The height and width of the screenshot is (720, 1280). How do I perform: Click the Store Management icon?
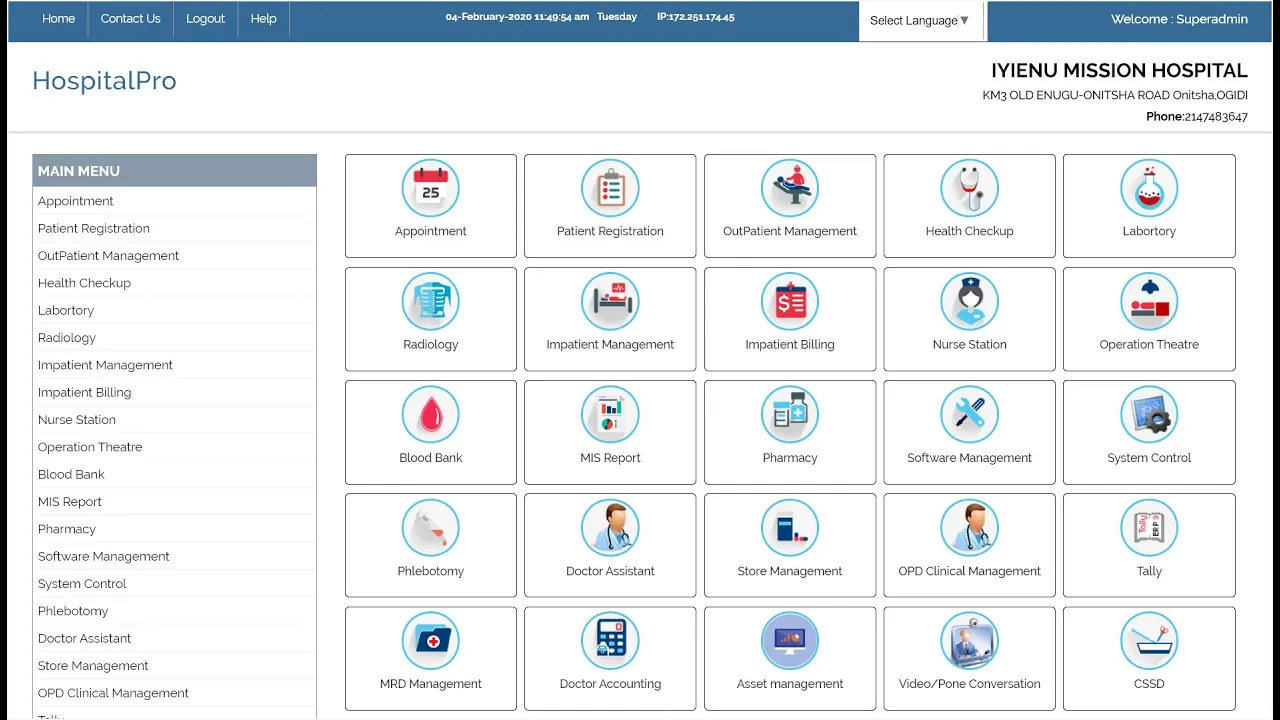point(790,527)
